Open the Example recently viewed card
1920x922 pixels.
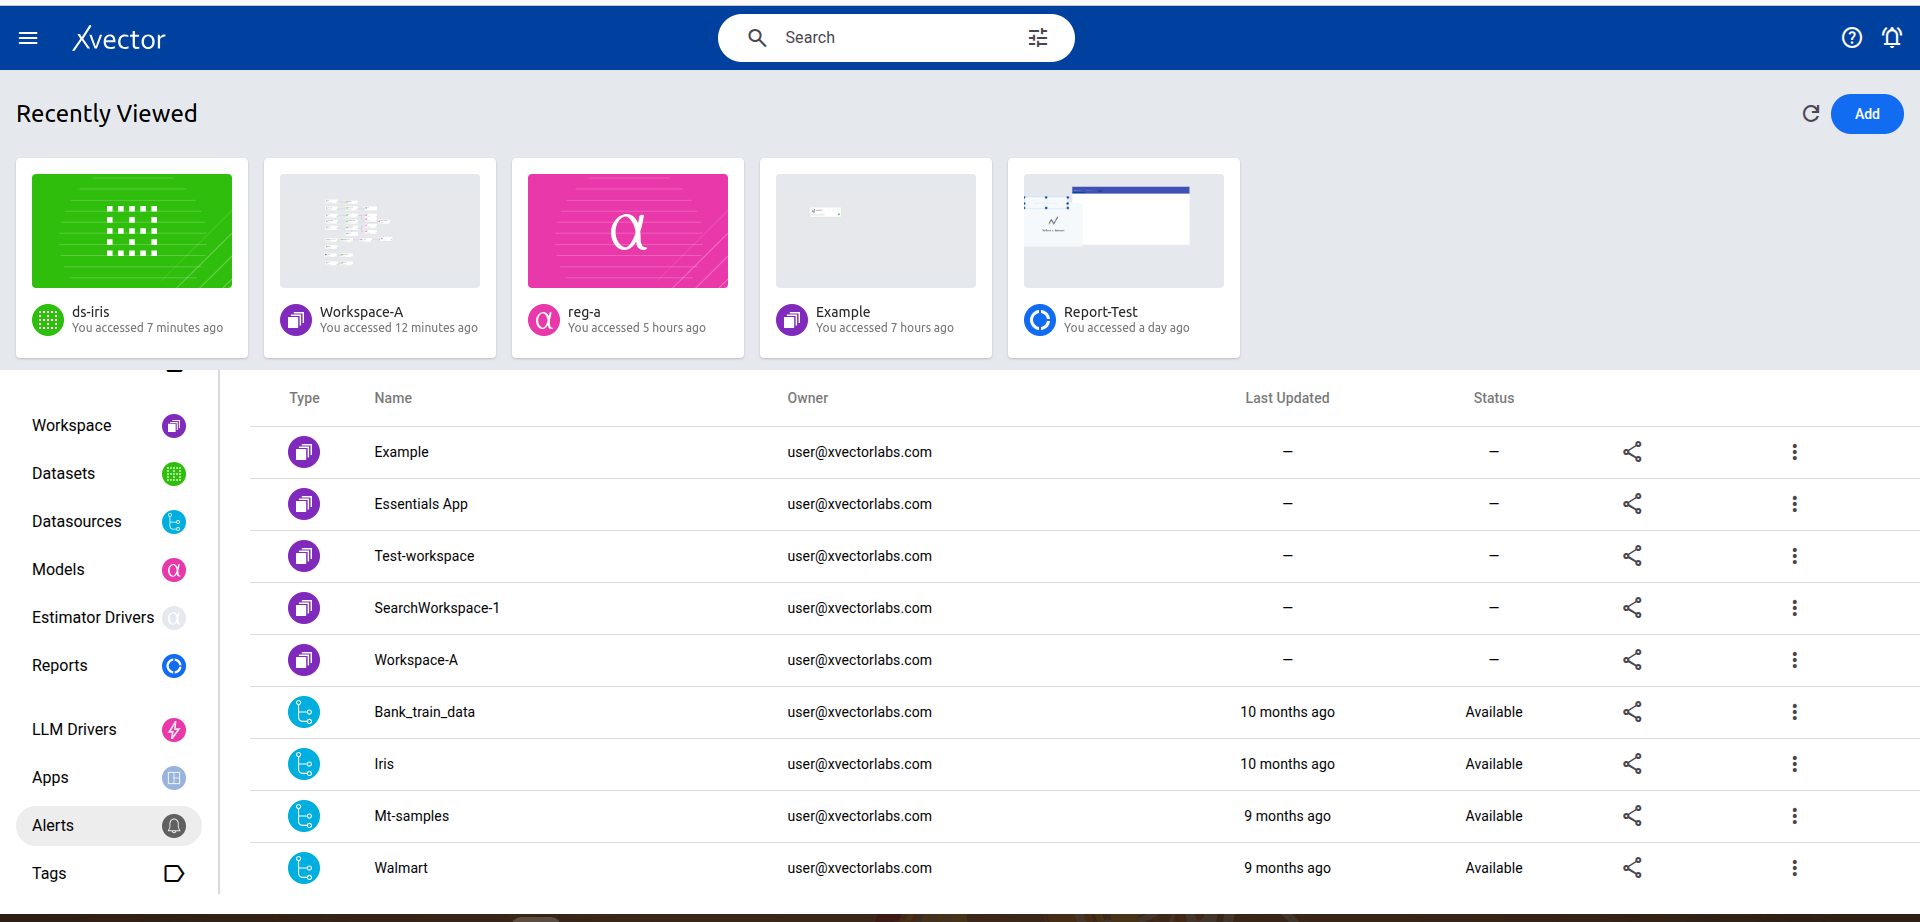[x=876, y=258]
